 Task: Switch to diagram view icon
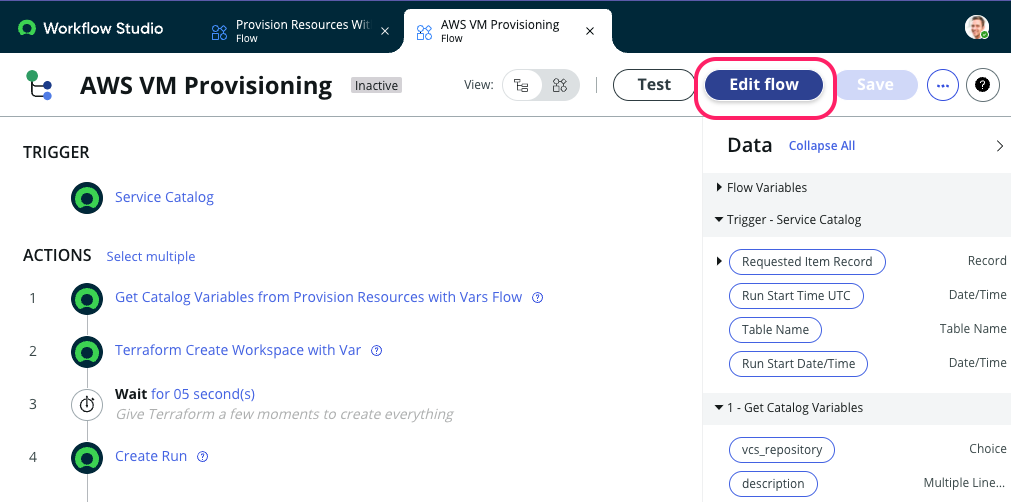[x=560, y=85]
